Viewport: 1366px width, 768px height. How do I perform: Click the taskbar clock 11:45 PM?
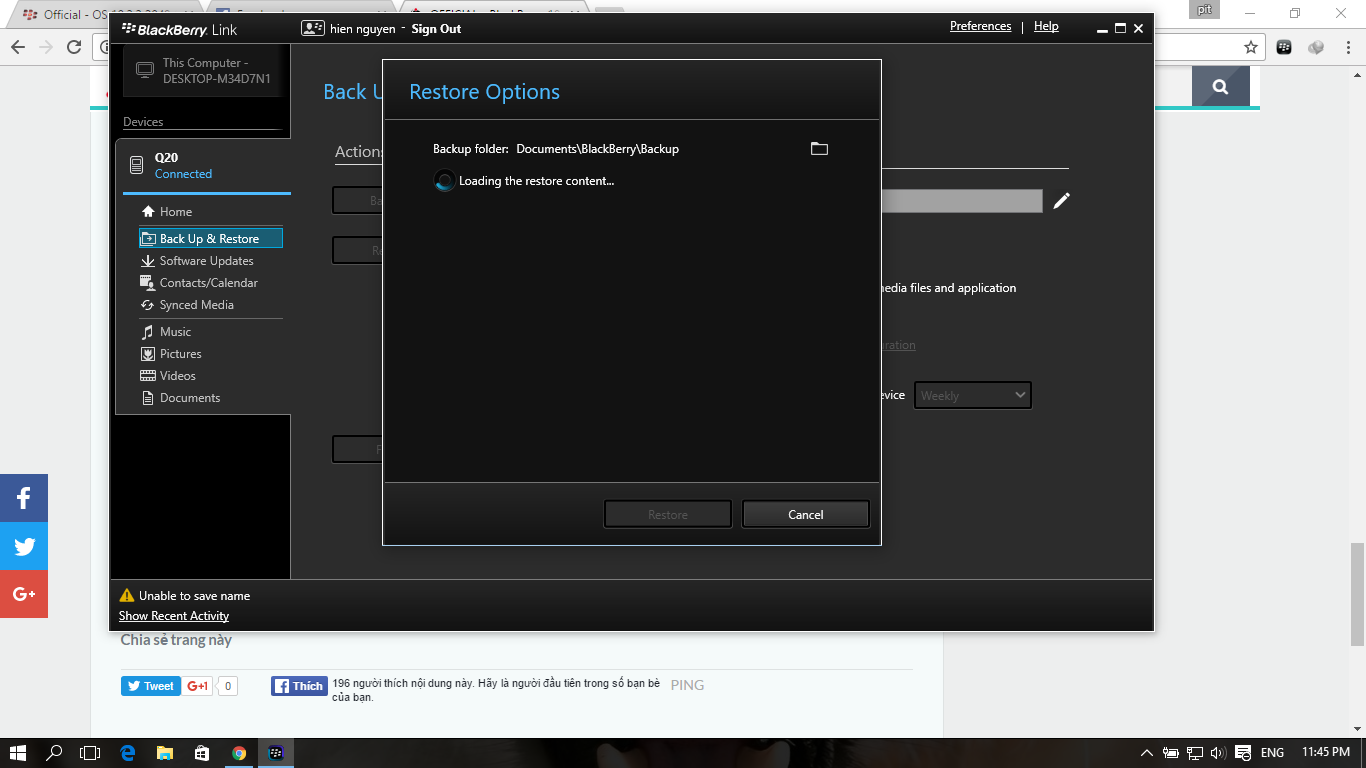(x=1326, y=753)
